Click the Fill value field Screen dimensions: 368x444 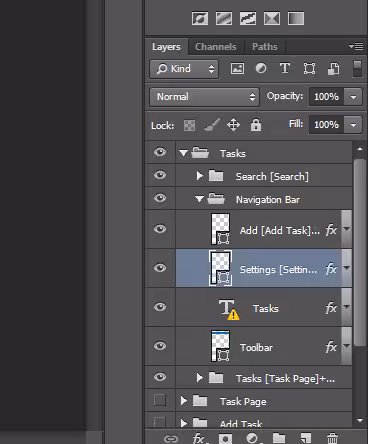tap(327, 125)
